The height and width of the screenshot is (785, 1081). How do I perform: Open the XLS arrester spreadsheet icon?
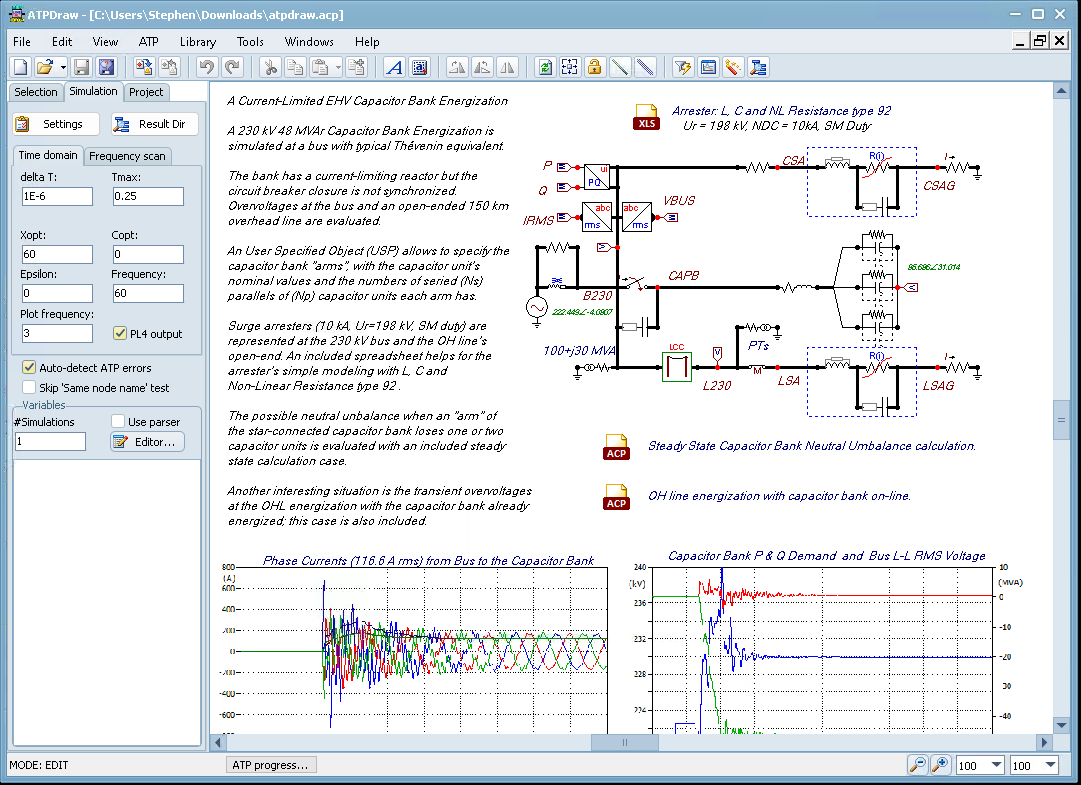[645, 117]
